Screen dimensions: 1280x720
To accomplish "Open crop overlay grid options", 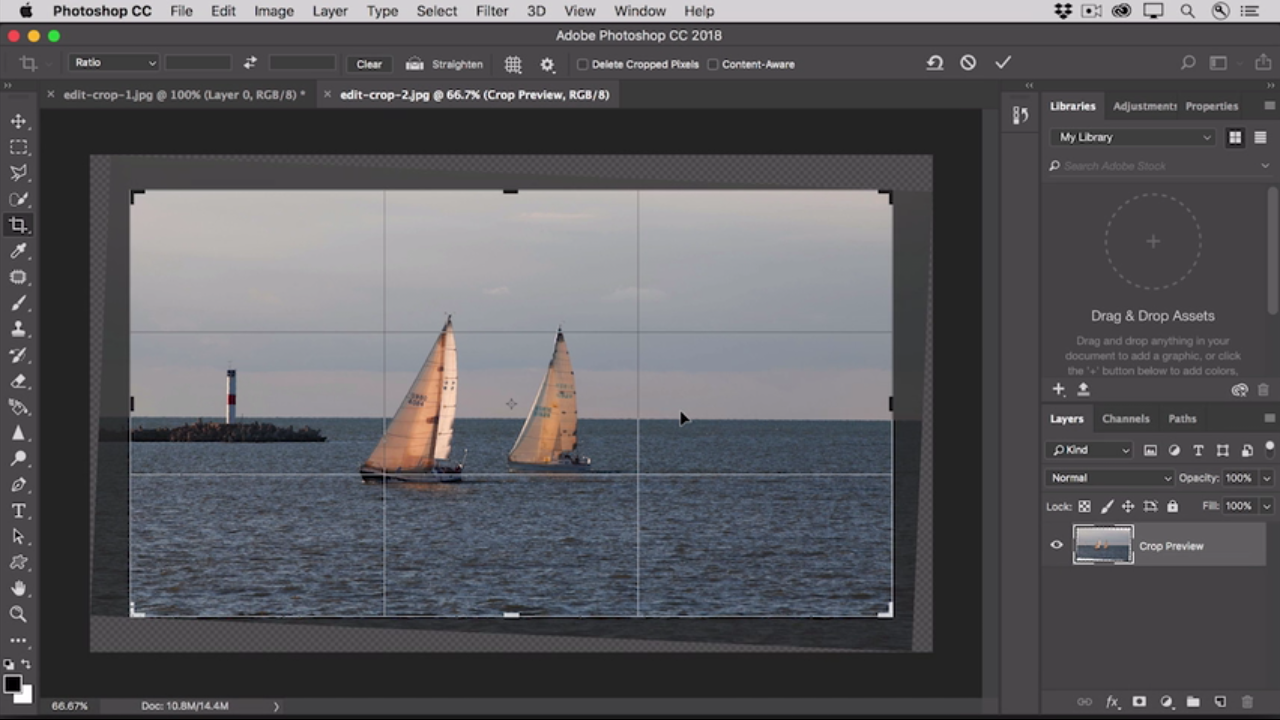I will tap(513, 64).
